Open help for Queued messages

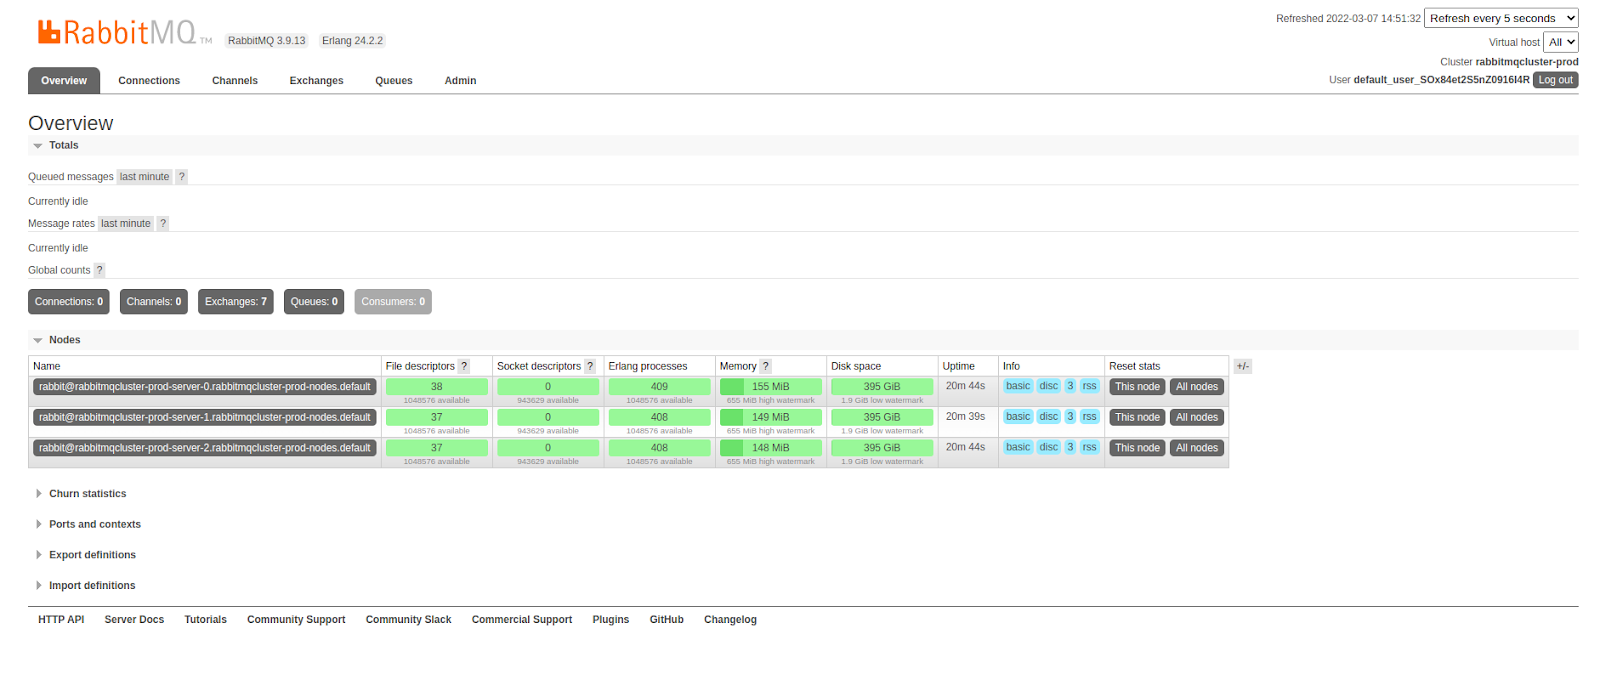click(181, 177)
